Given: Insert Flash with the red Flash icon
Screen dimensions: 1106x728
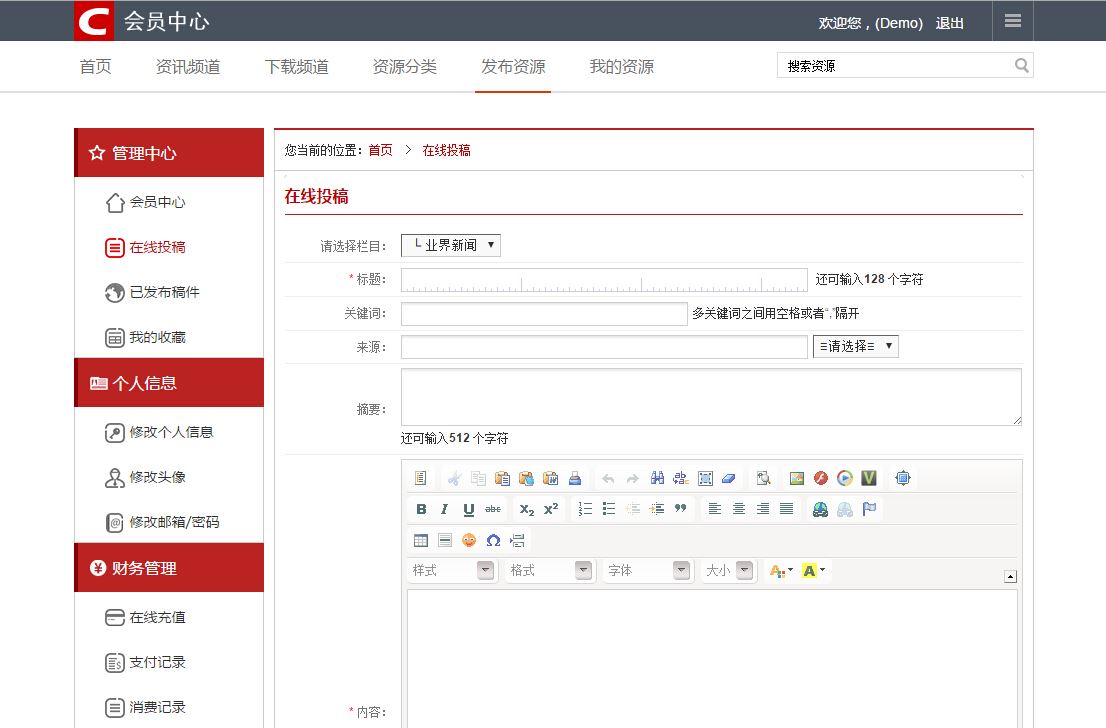Looking at the screenshot, I should click(820, 478).
